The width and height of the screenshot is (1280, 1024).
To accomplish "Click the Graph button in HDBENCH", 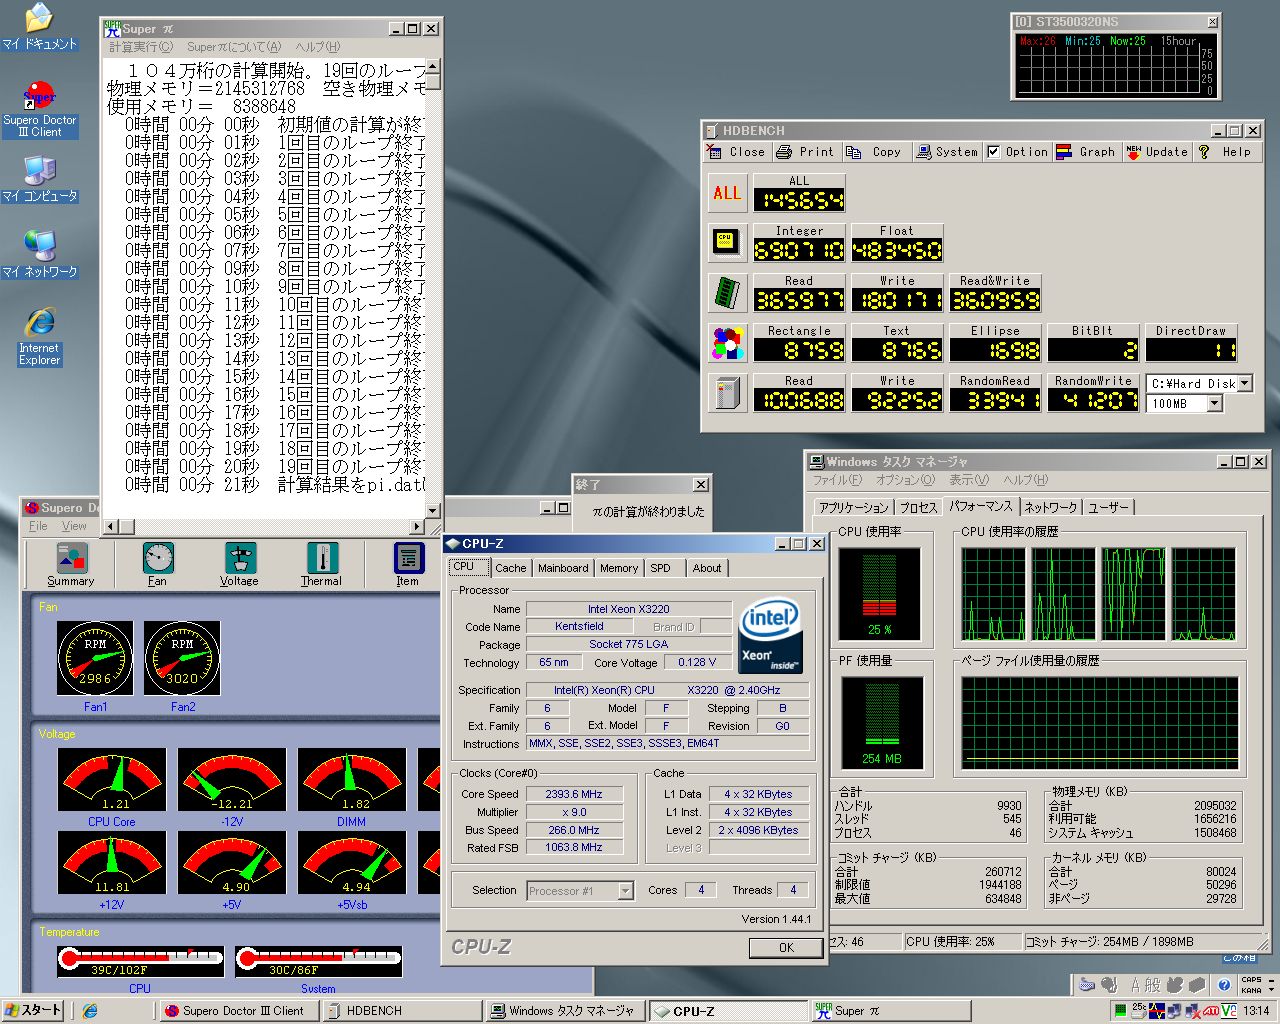I will click(1086, 152).
